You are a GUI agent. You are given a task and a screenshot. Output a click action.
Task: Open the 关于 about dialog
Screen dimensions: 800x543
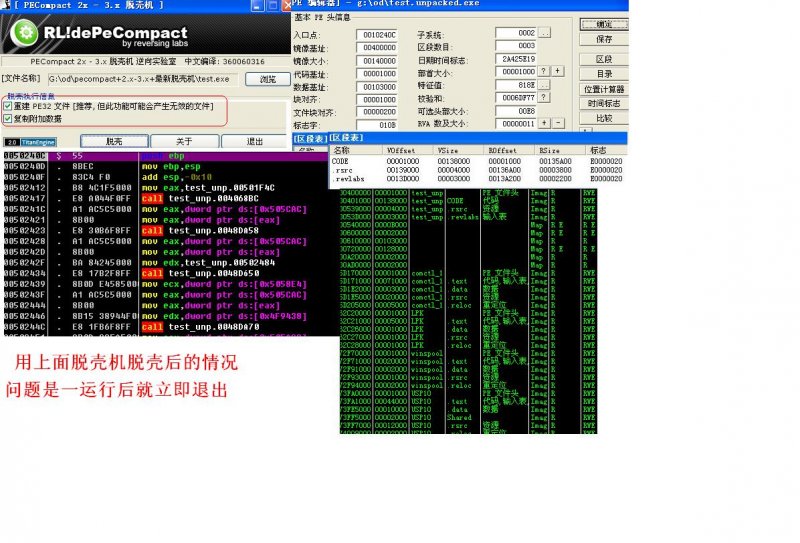coord(184,141)
